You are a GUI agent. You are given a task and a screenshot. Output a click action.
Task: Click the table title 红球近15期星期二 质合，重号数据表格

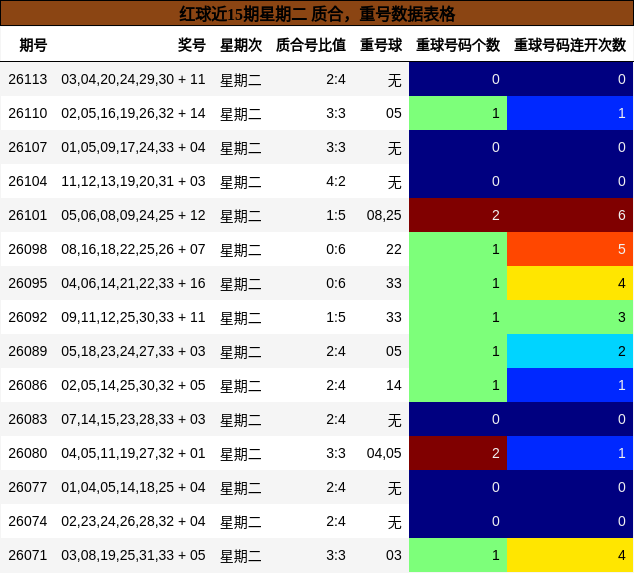[x=317, y=14]
